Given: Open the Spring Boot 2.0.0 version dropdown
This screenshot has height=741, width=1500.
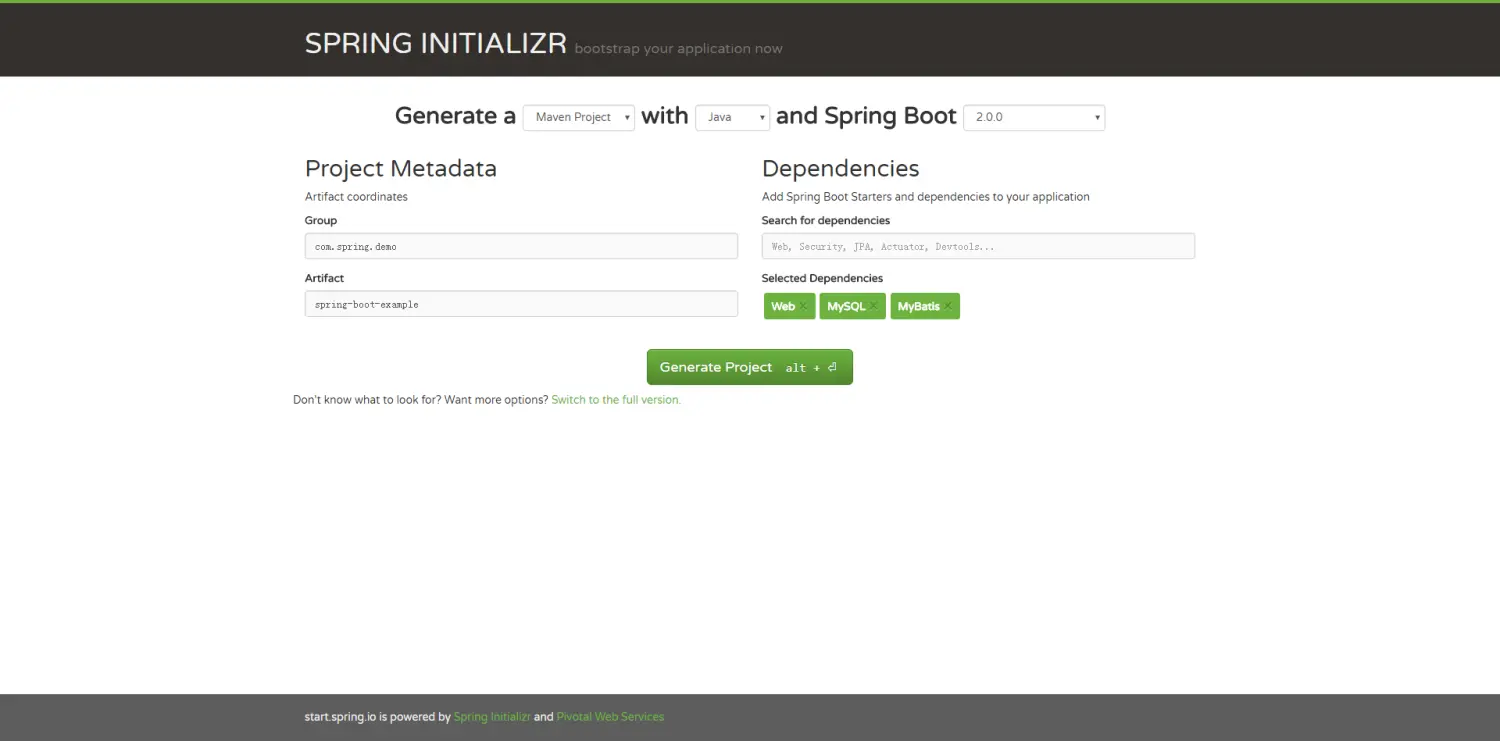Looking at the screenshot, I should click(x=1034, y=117).
